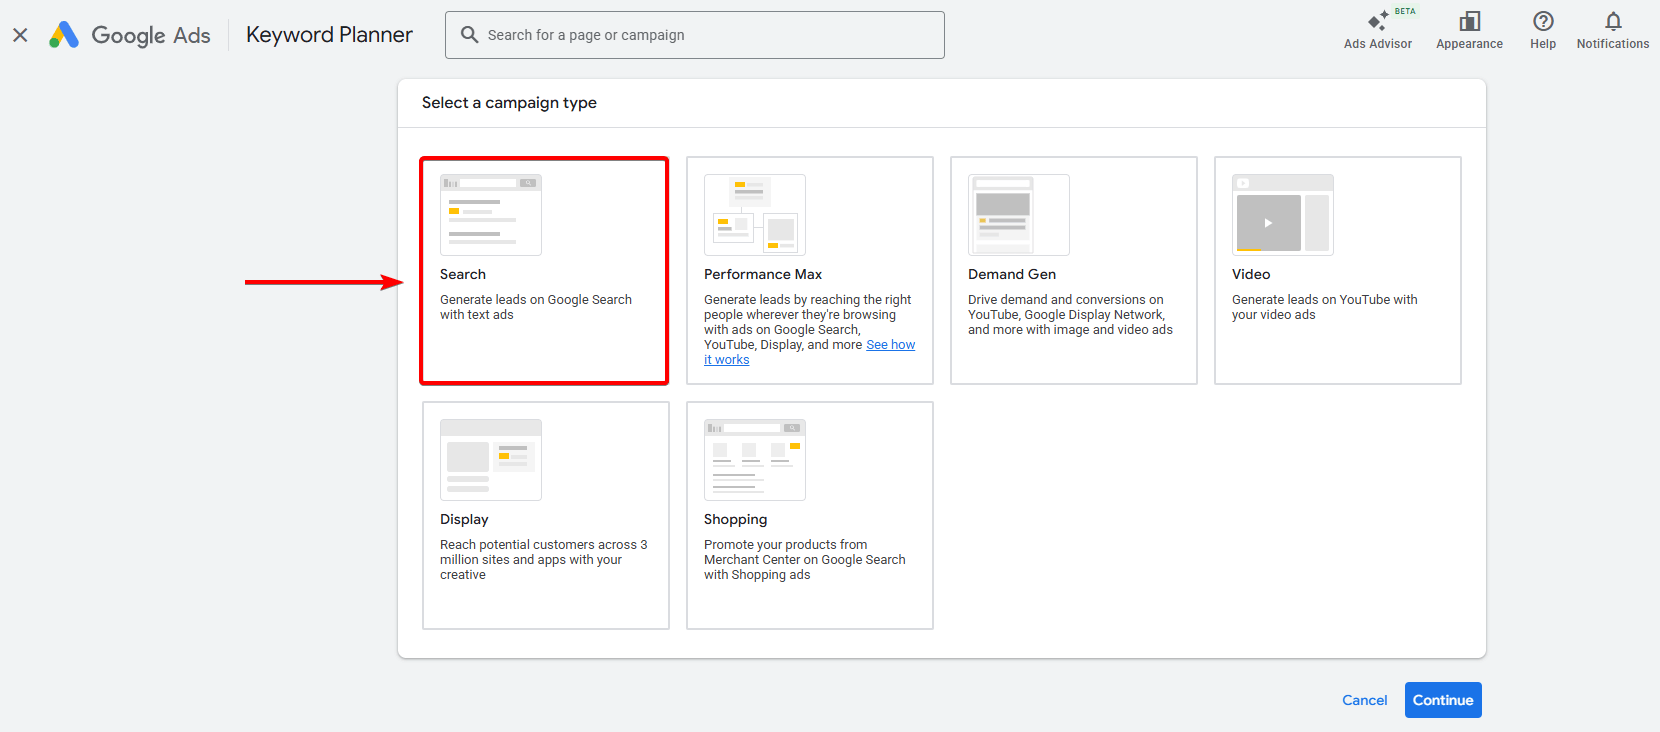
Task: Click the Help question mark icon
Action: tap(1543, 22)
